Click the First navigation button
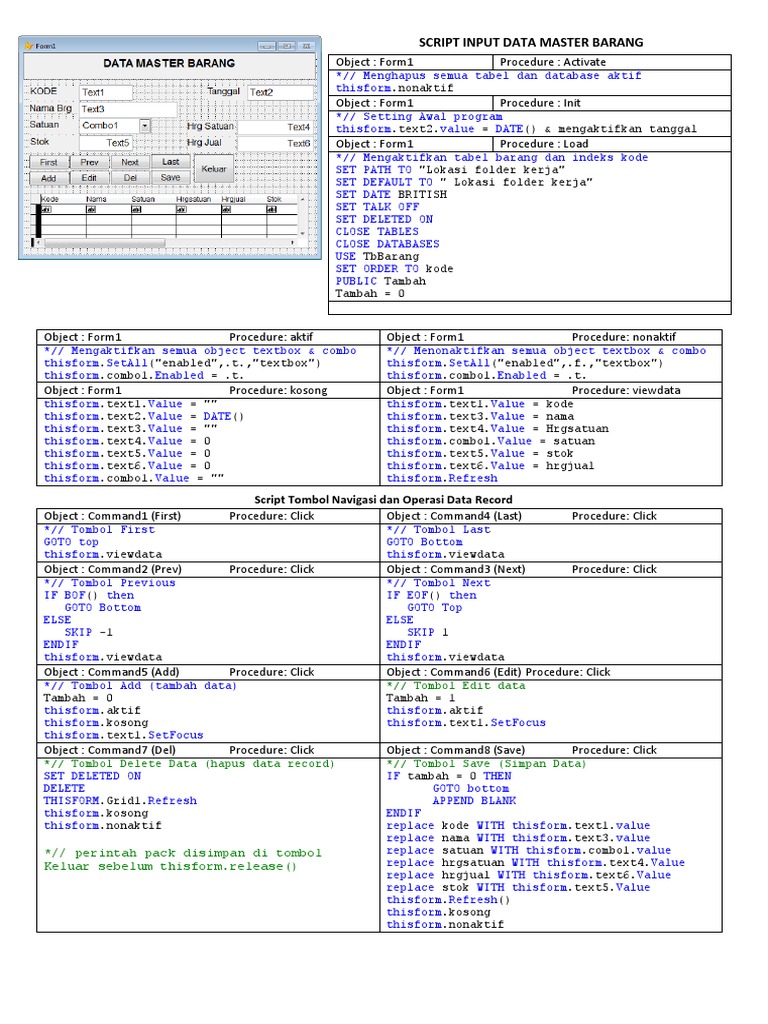The width and height of the screenshot is (768, 1024). [x=48, y=162]
